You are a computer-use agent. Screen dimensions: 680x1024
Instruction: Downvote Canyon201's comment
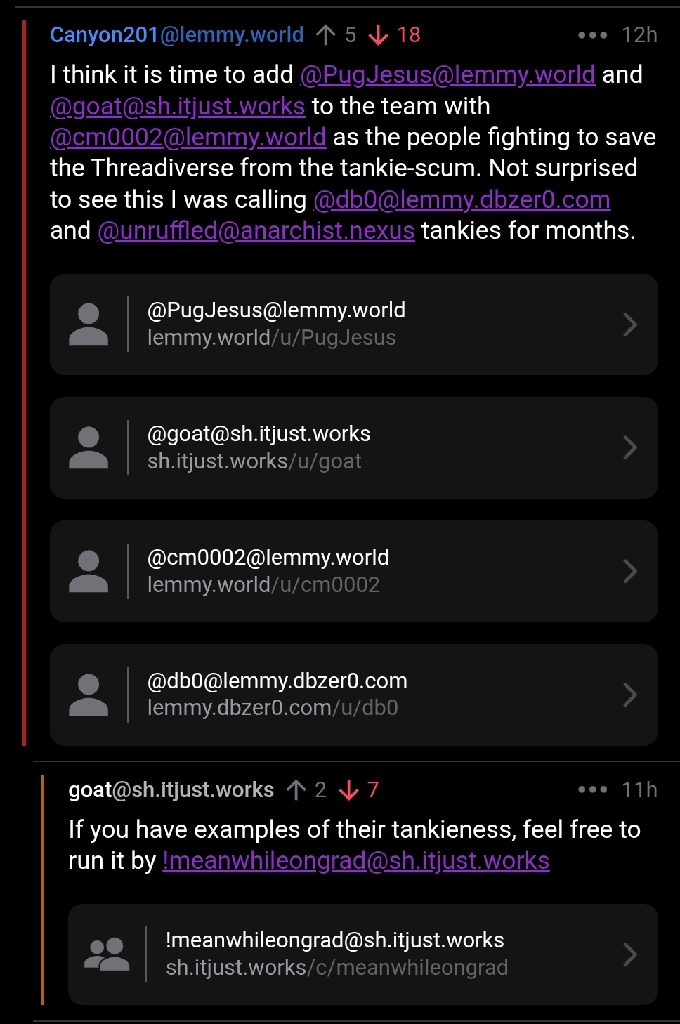[378, 35]
